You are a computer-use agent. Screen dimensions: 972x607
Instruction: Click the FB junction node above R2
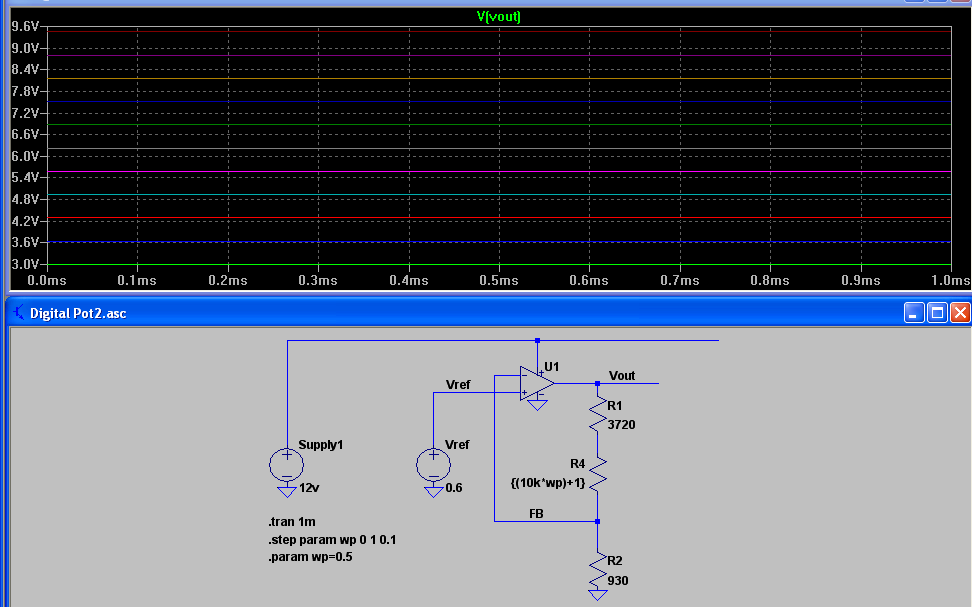point(598,521)
